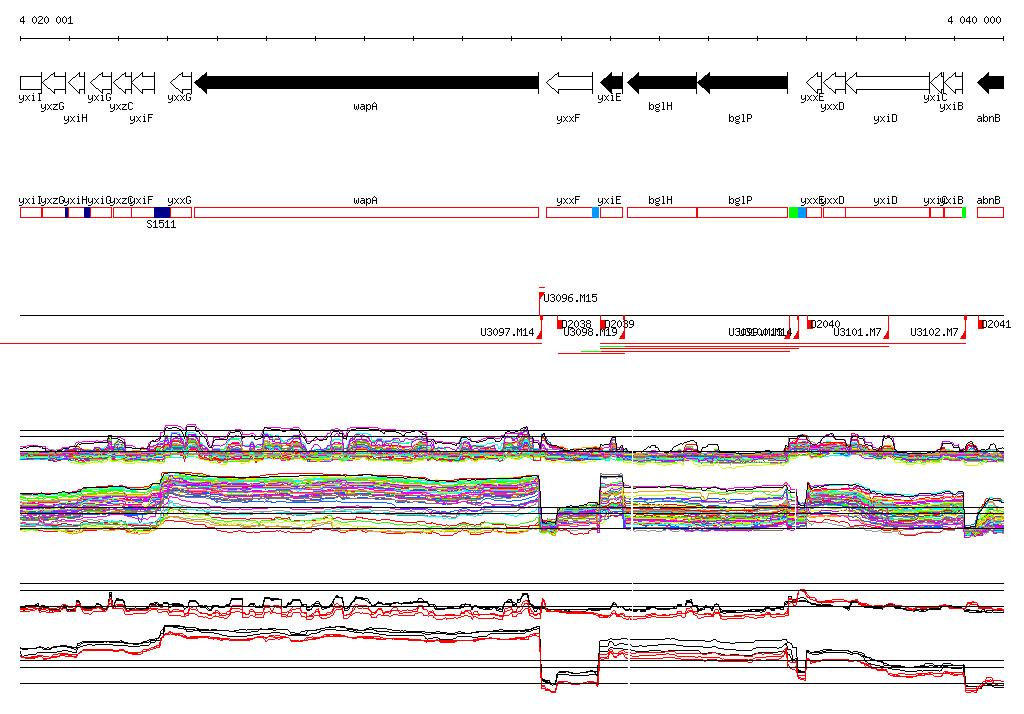The height and width of the screenshot is (714, 1024).
Task: Select the black abnB gene arrow
Action: 990,83
